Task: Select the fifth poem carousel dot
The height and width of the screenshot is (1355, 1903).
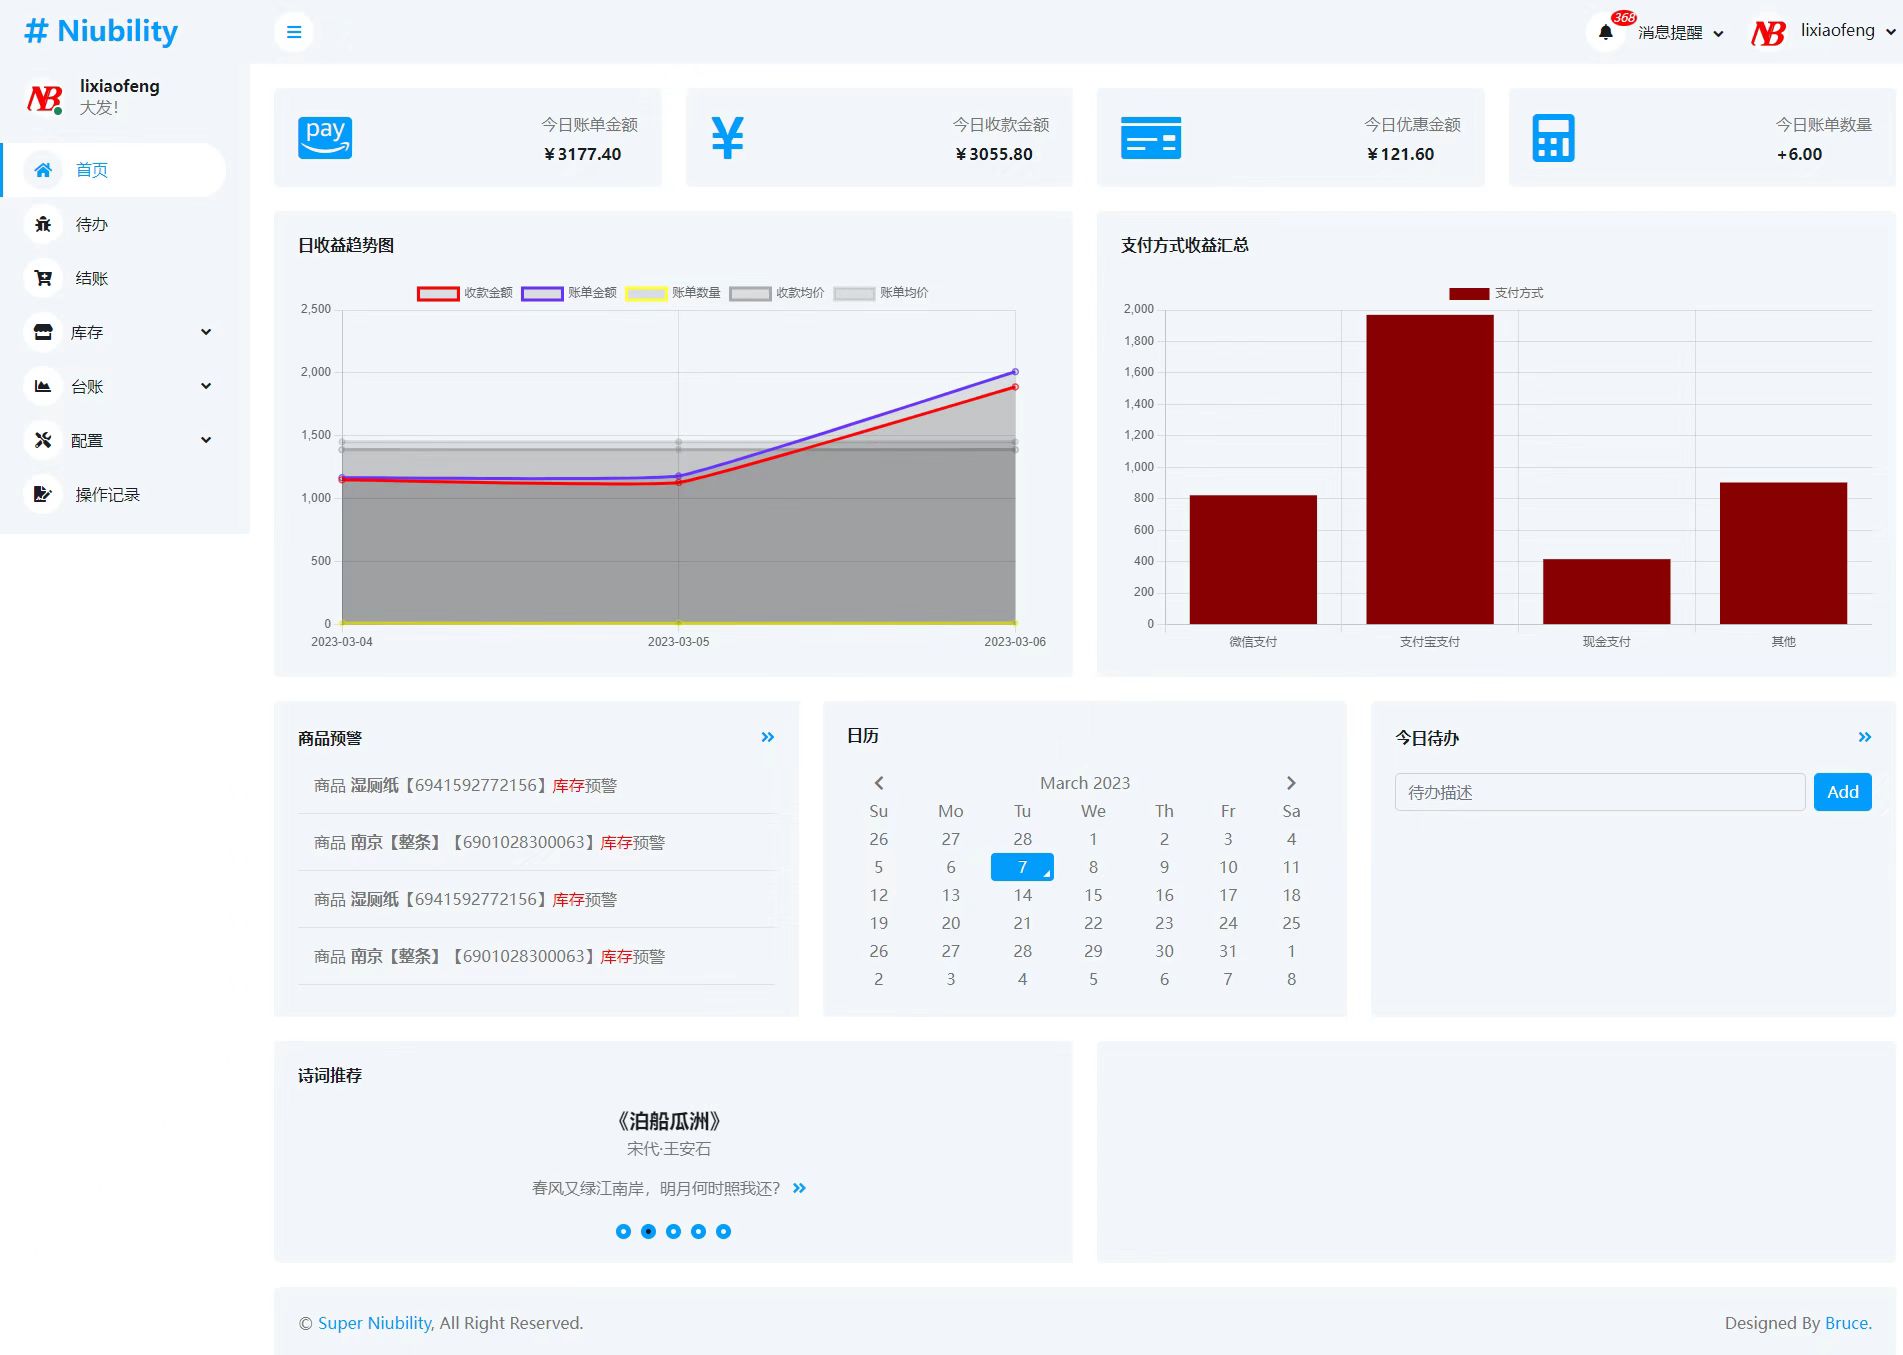Action: pyautogui.click(x=723, y=1231)
